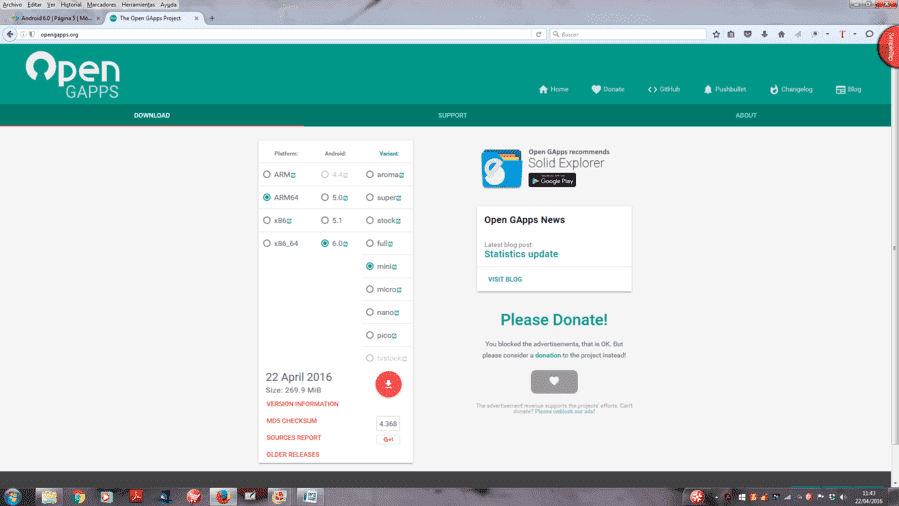Select the x86 platform radio button

click(x=267, y=220)
